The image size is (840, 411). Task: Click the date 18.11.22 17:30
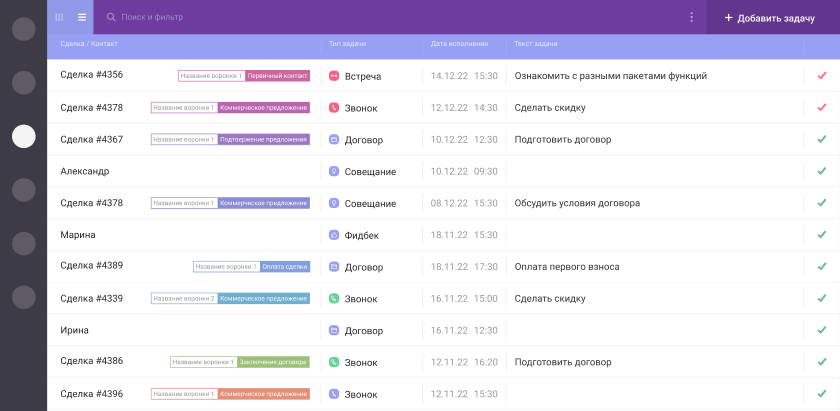tap(464, 266)
